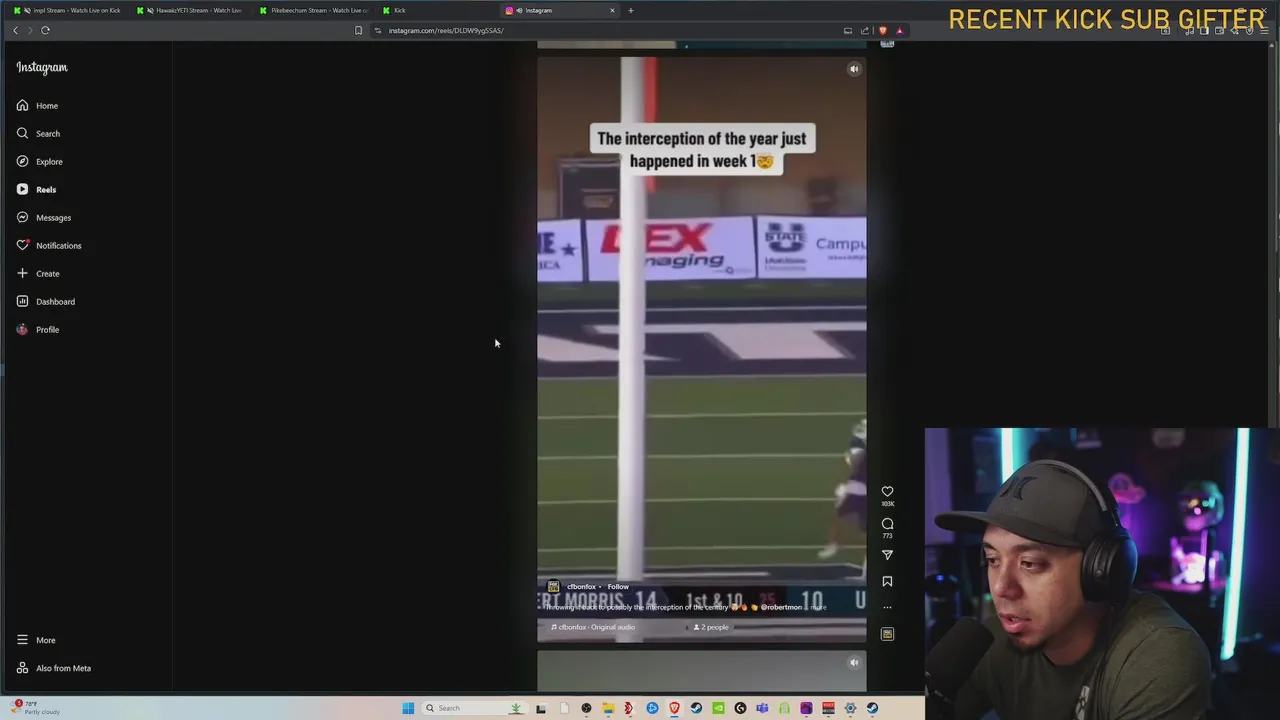
Task: Click the Instagram logo wordmark
Action: [x=42, y=67]
